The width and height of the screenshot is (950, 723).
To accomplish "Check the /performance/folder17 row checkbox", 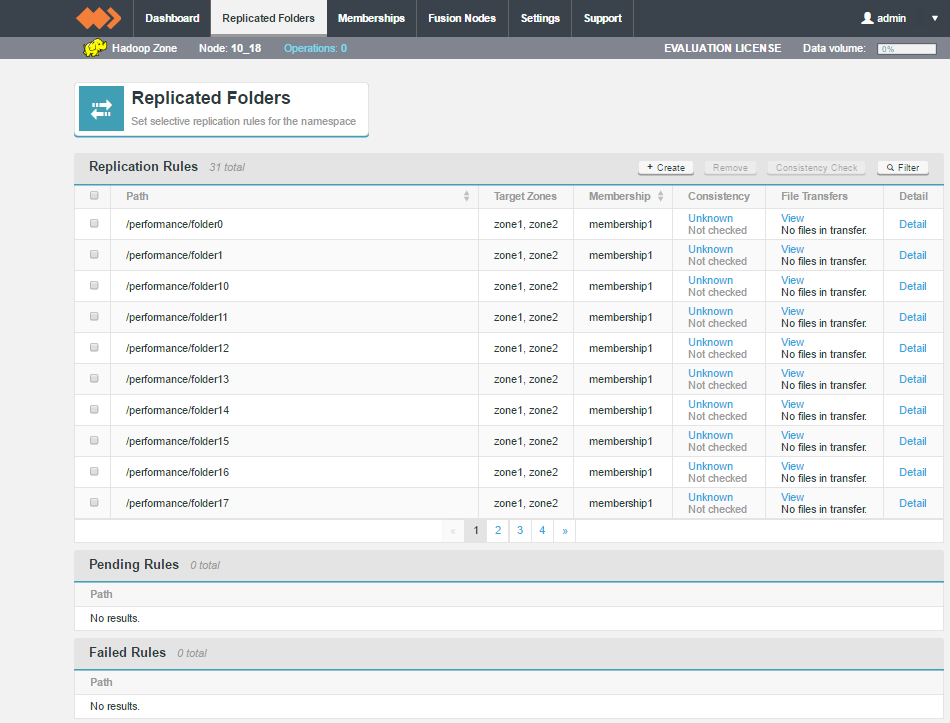I will click(x=94, y=502).
